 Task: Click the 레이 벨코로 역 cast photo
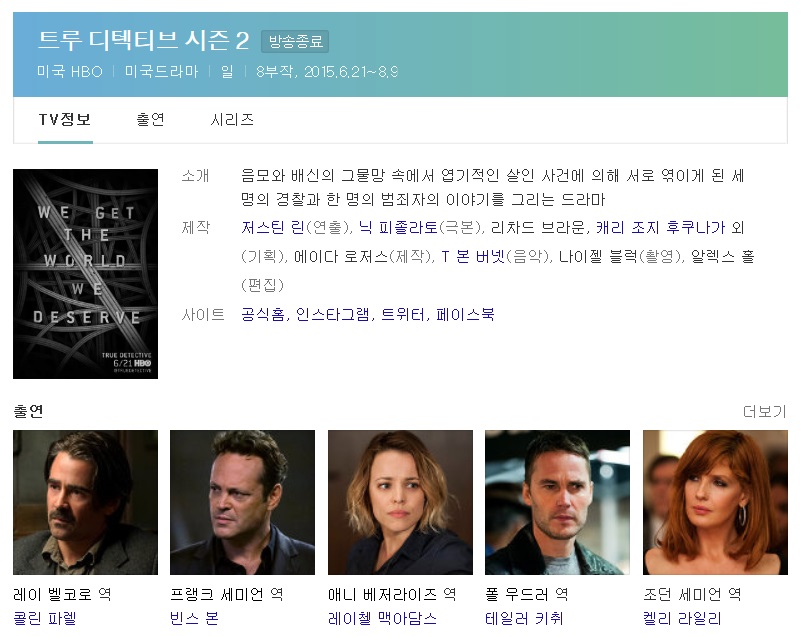(x=86, y=502)
